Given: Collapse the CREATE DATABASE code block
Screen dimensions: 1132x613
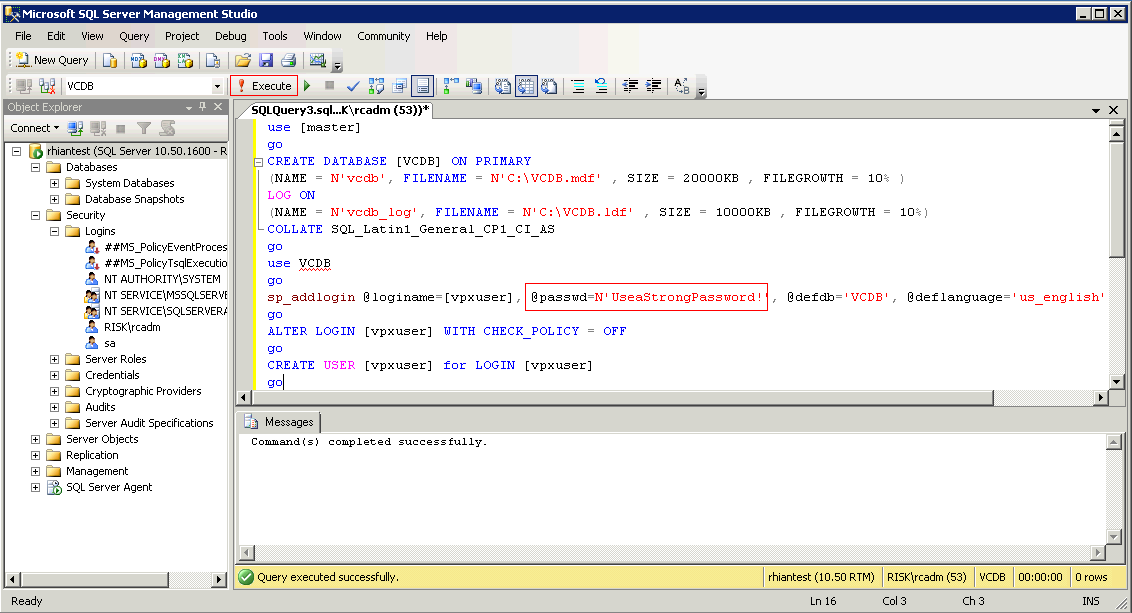Looking at the screenshot, I should tap(258, 162).
